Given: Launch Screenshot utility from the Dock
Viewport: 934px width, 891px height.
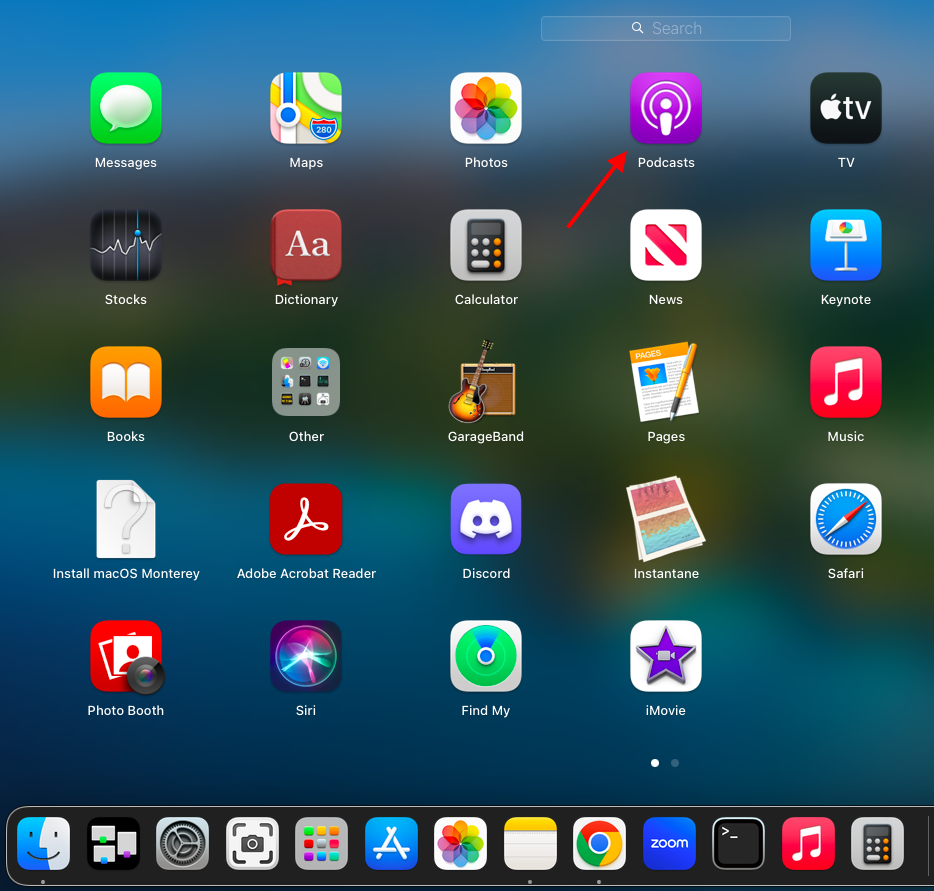Looking at the screenshot, I should pos(252,843).
